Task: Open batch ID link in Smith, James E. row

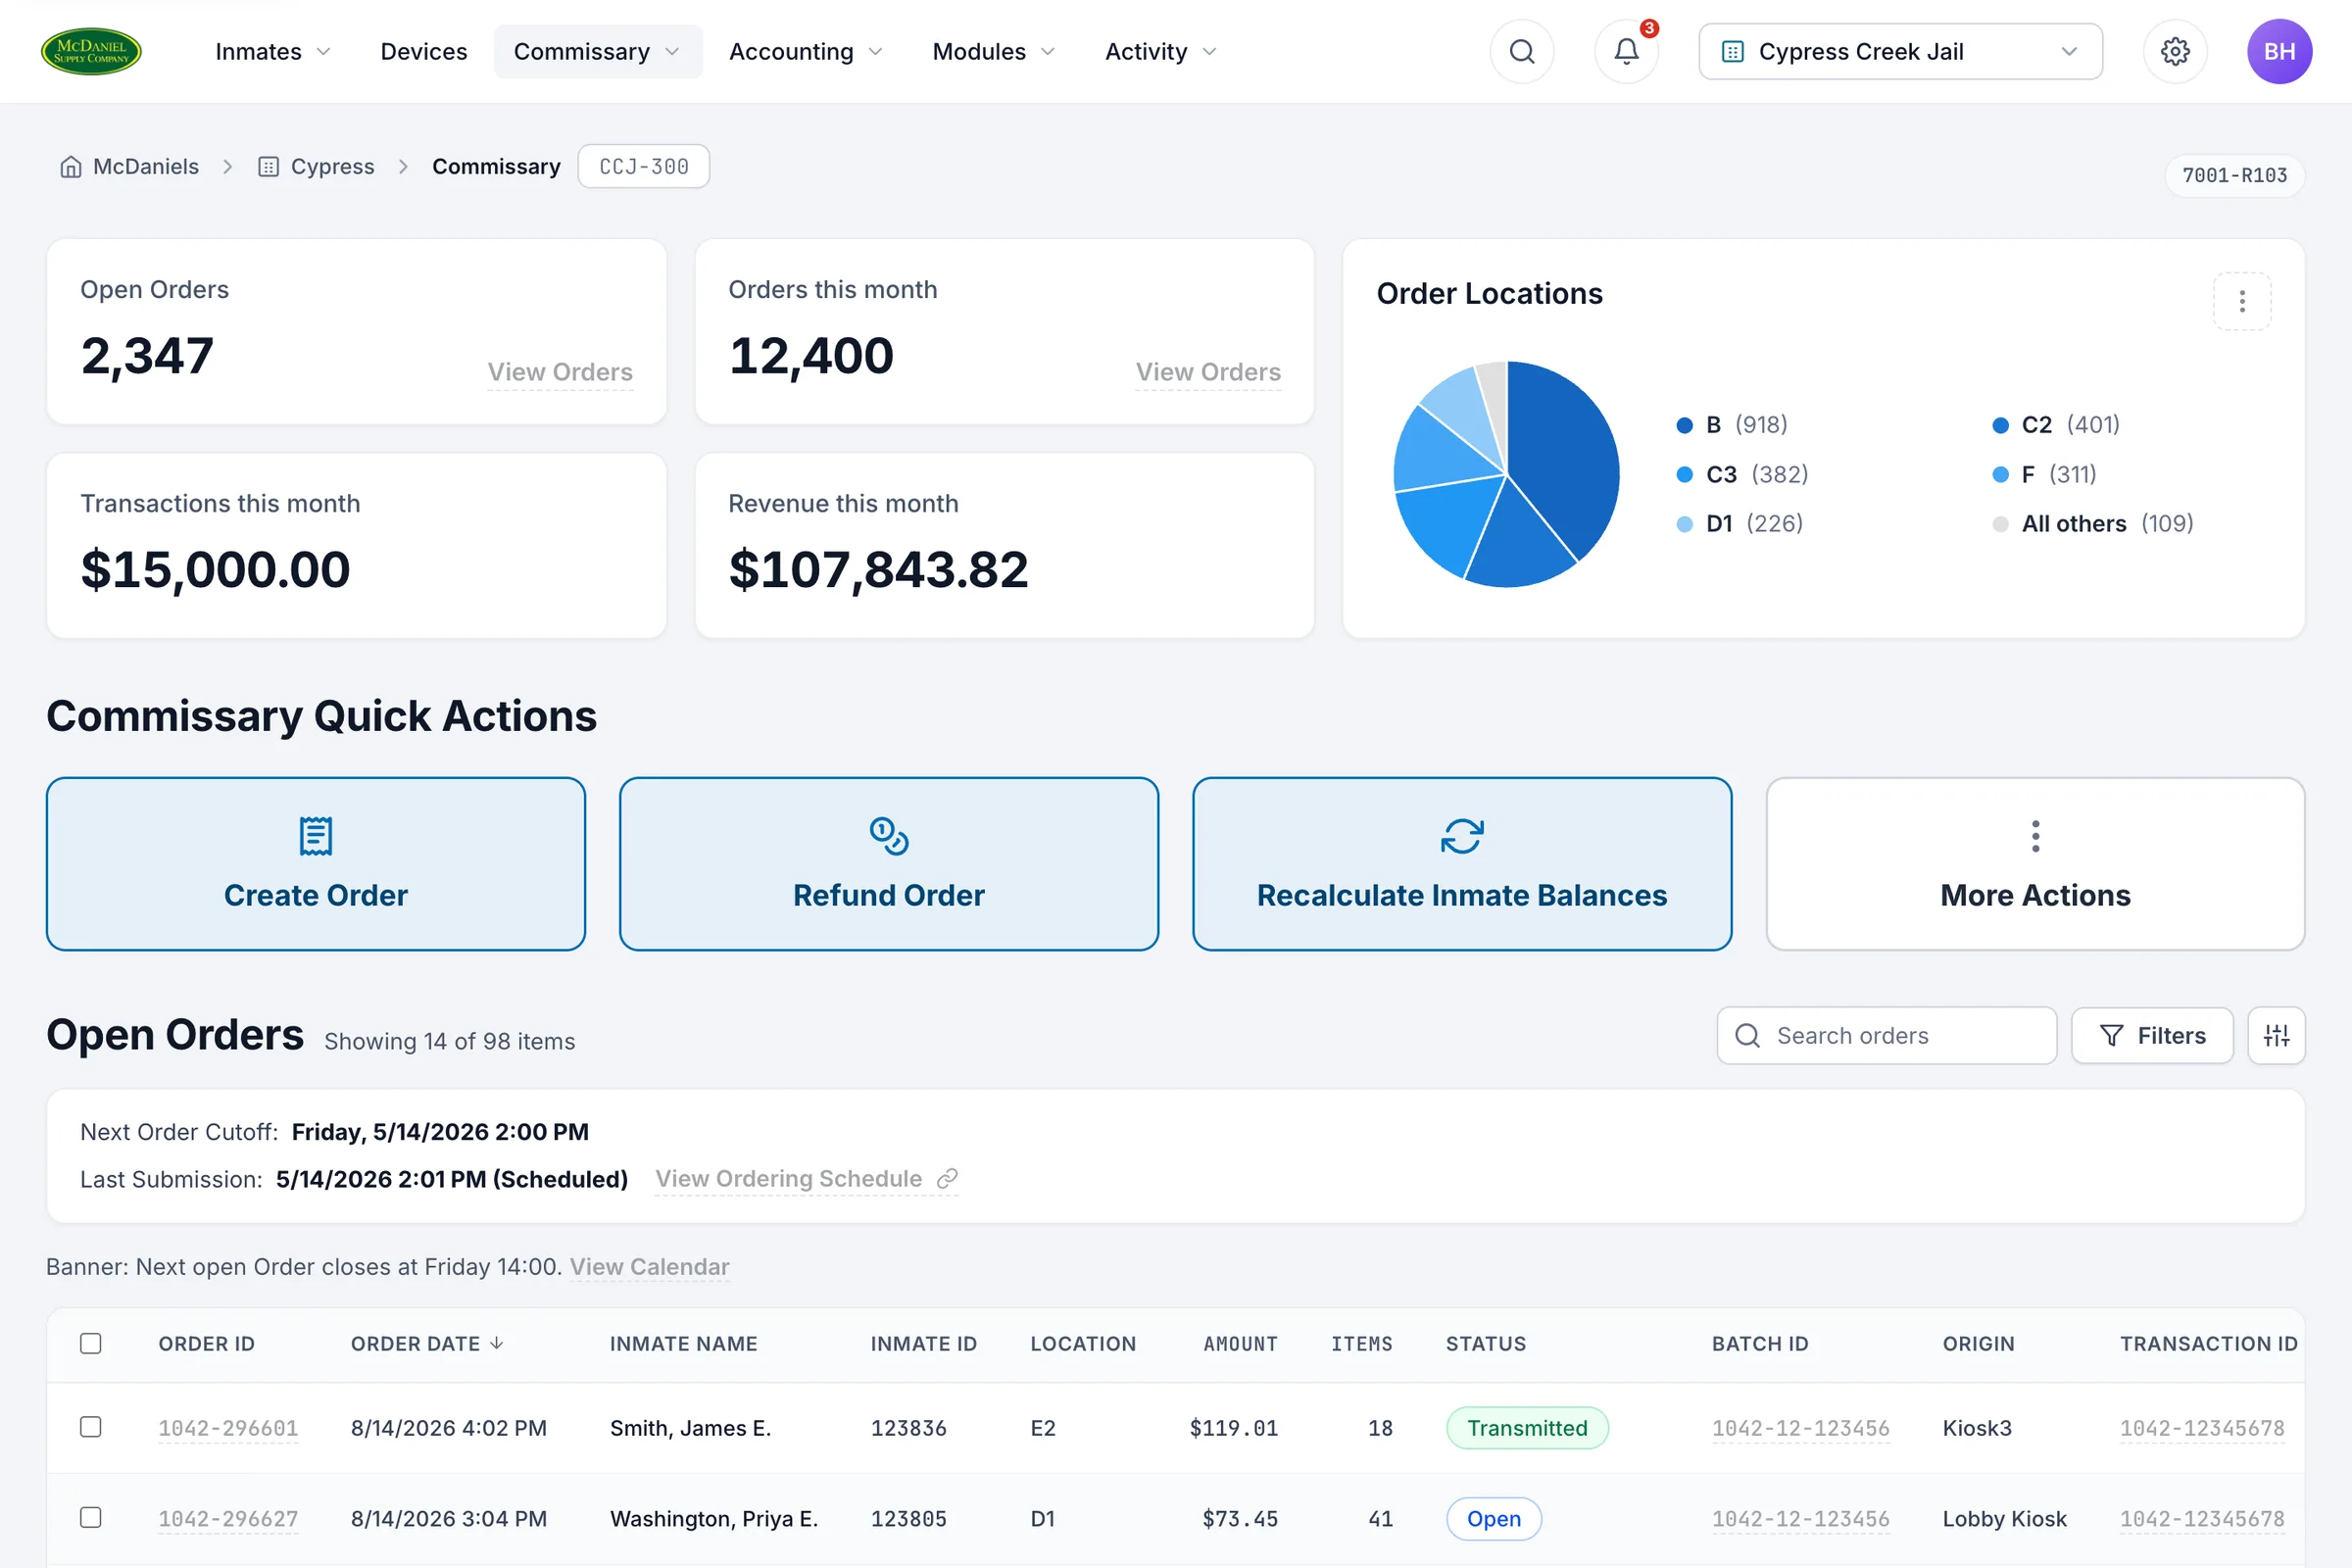Action: click(x=1800, y=1428)
